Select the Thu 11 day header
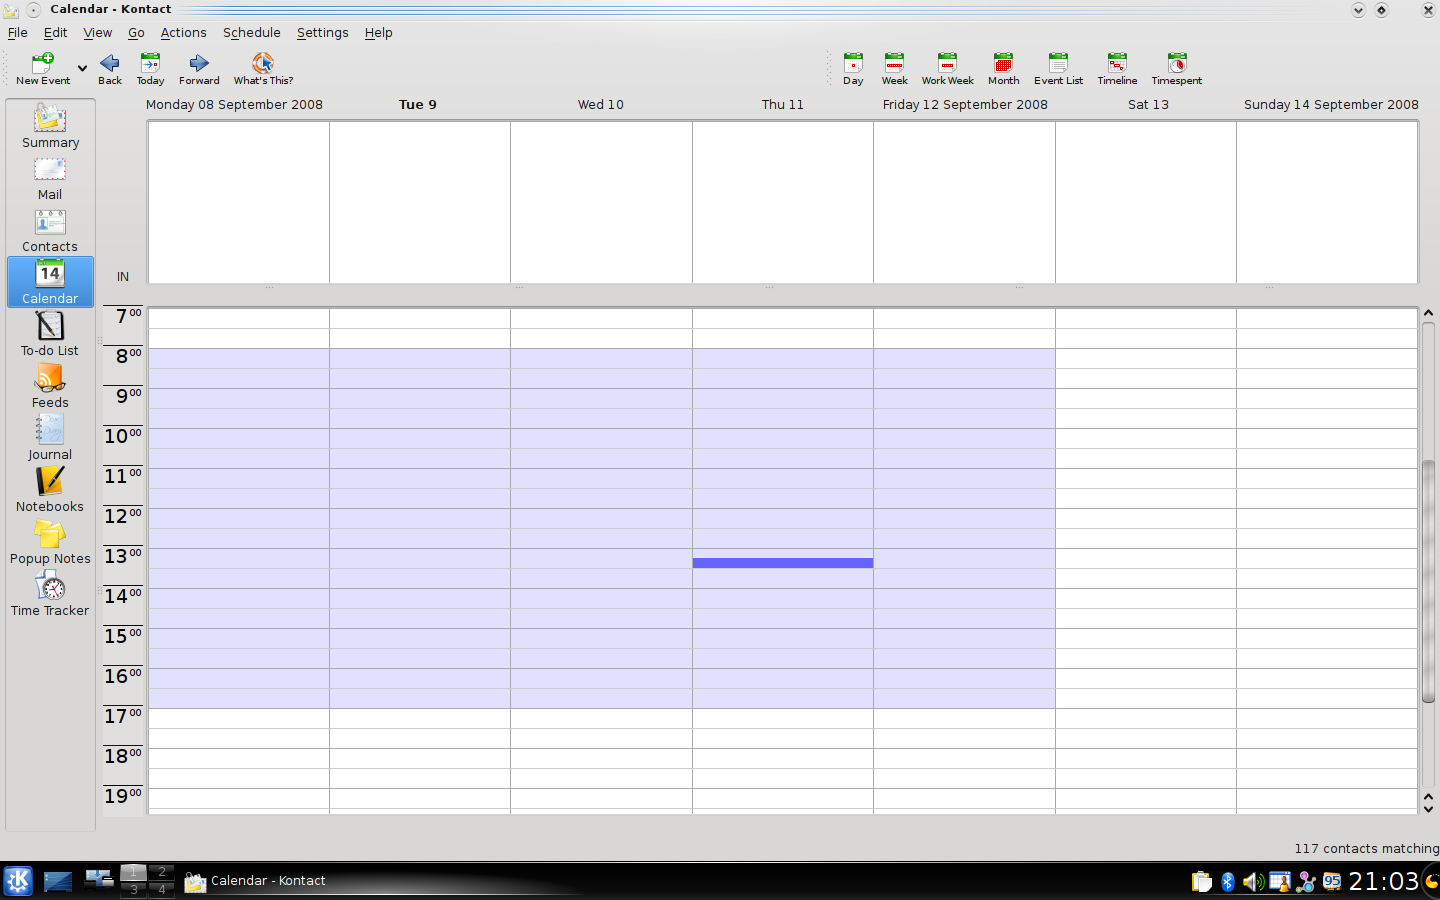Image resolution: width=1440 pixels, height=900 pixels. (782, 104)
